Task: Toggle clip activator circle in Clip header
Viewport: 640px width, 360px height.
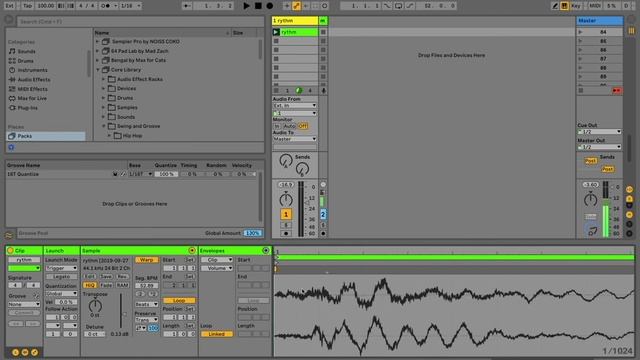Action: pos(10,251)
